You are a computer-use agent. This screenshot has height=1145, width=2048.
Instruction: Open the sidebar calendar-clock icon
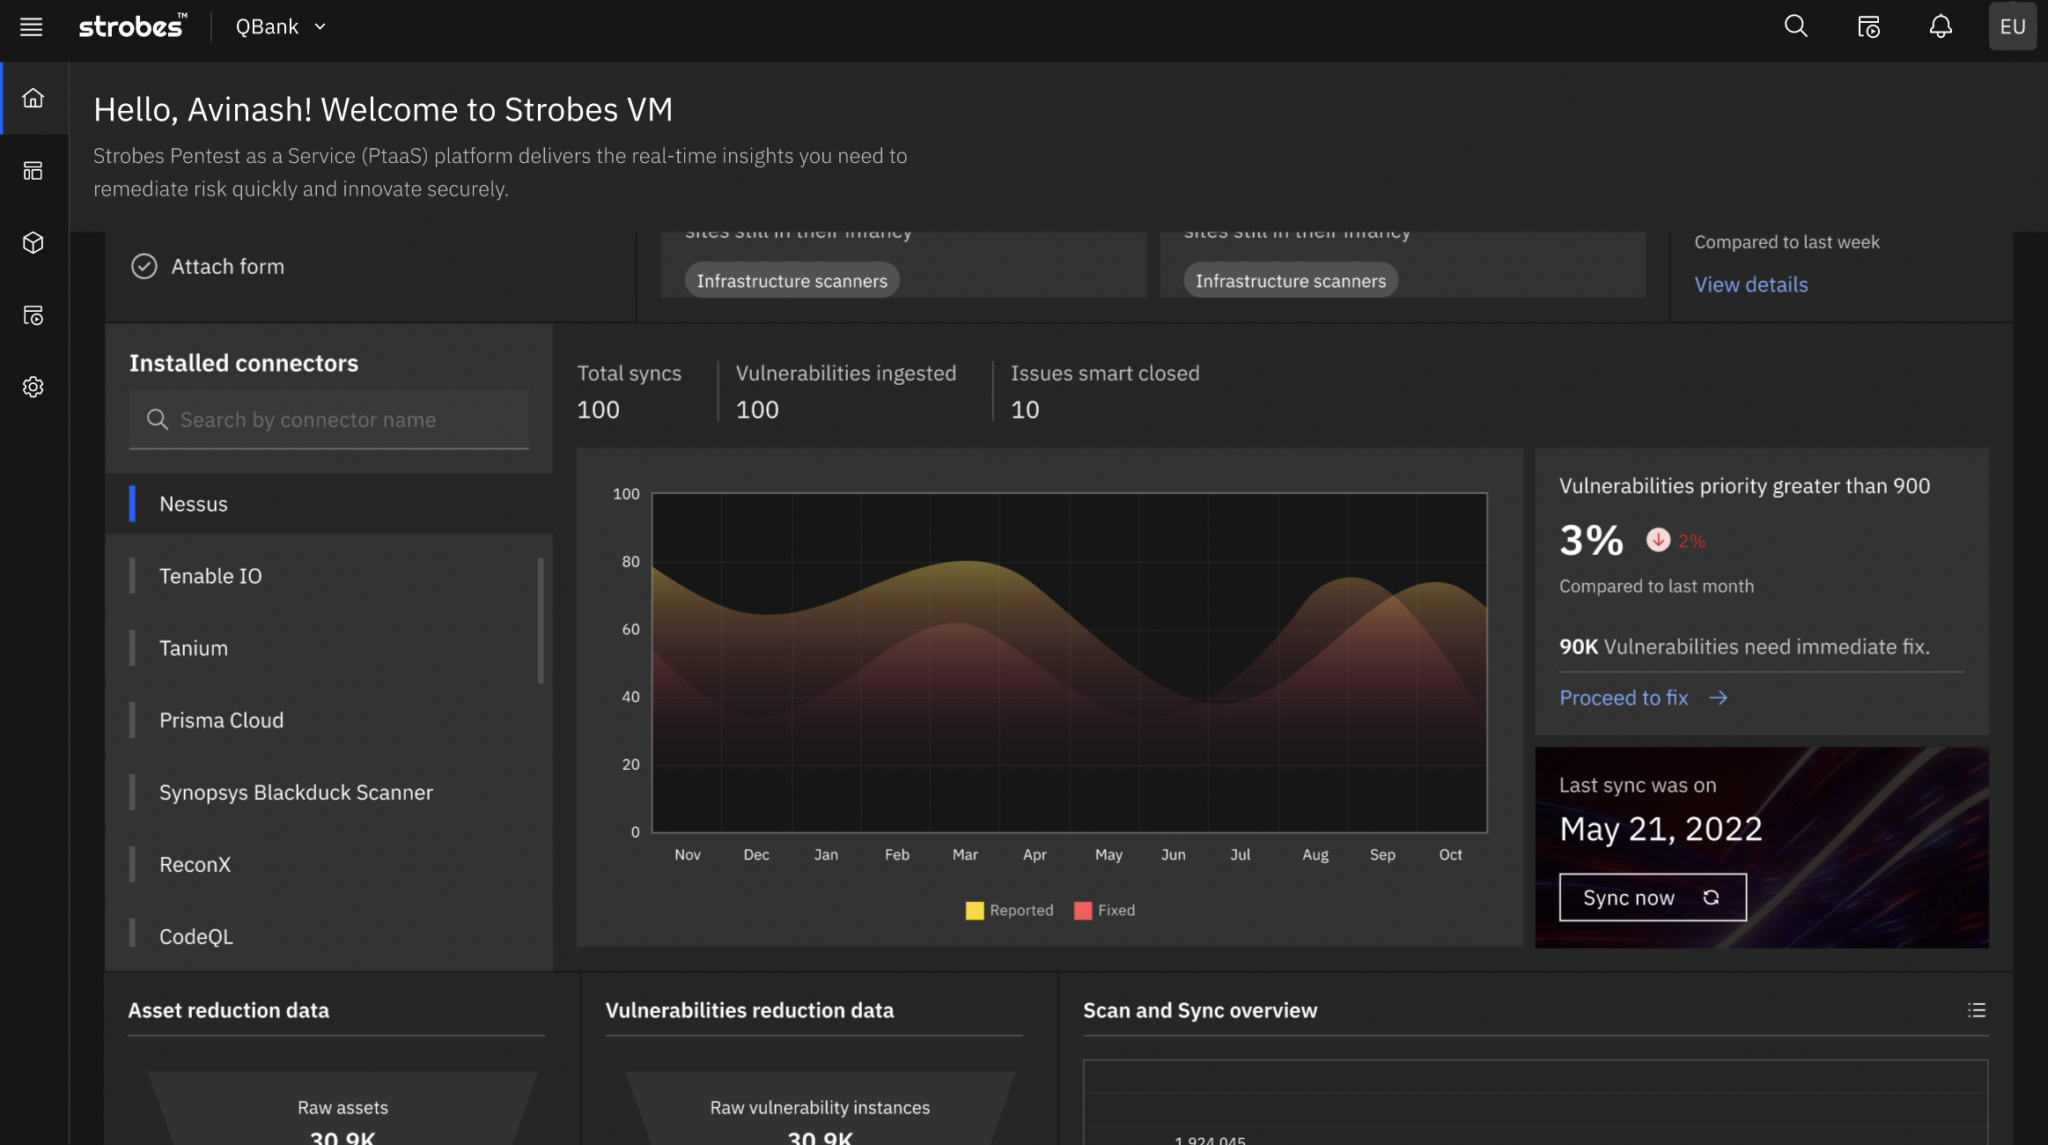click(x=33, y=315)
